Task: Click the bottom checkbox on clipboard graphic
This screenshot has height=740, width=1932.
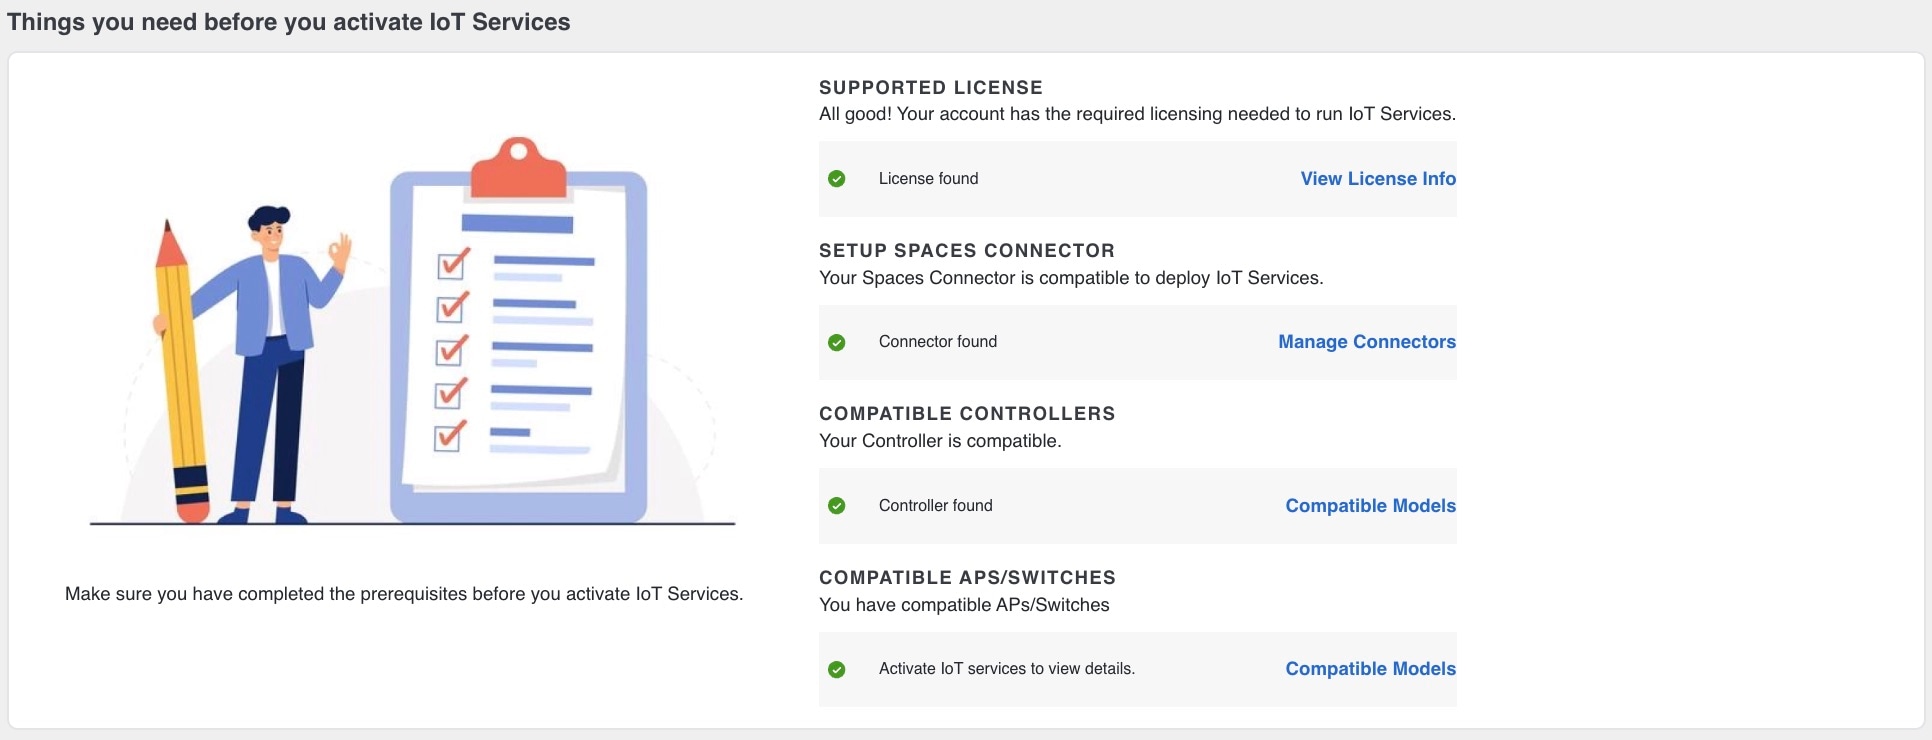Action: click(450, 437)
